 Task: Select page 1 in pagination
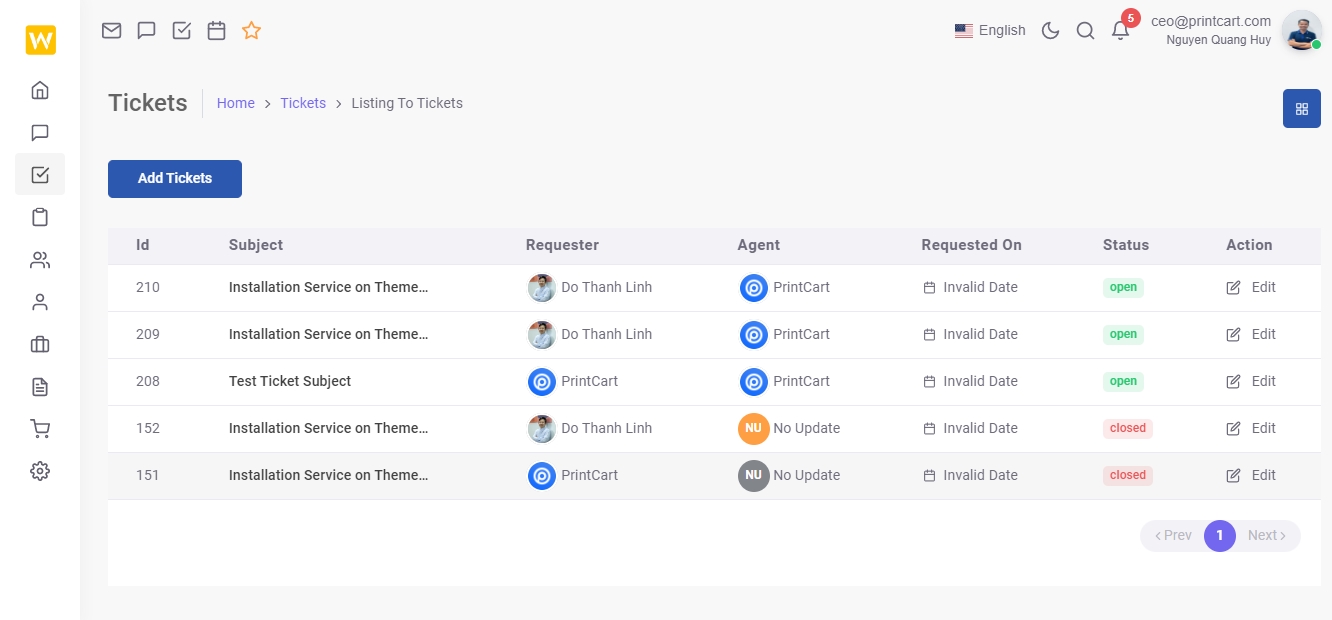(1220, 535)
